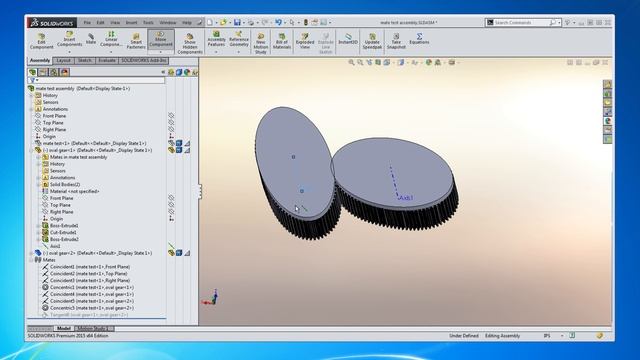
Task: Expand Linear Component Pattern dropdown arrow
Action: (111, 52)
